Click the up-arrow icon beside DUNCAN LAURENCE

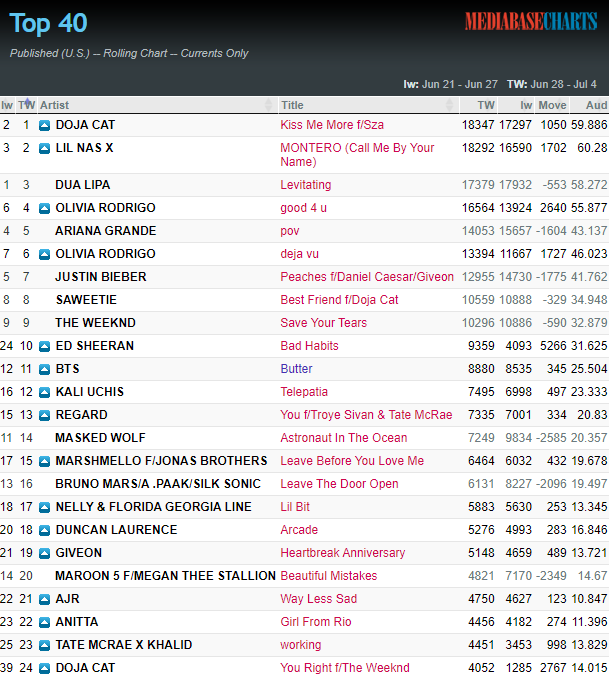(44, 531)
